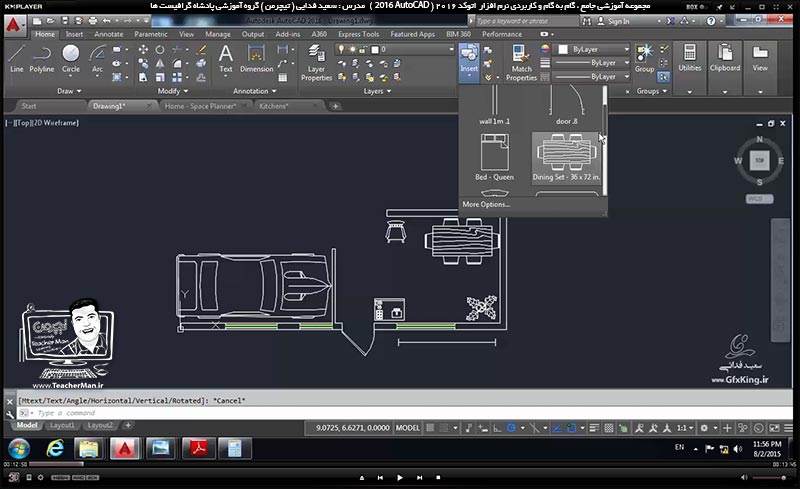Screen dimensions: 800x489
Task: Click the white layer color swatch
Action: [375, 49]
